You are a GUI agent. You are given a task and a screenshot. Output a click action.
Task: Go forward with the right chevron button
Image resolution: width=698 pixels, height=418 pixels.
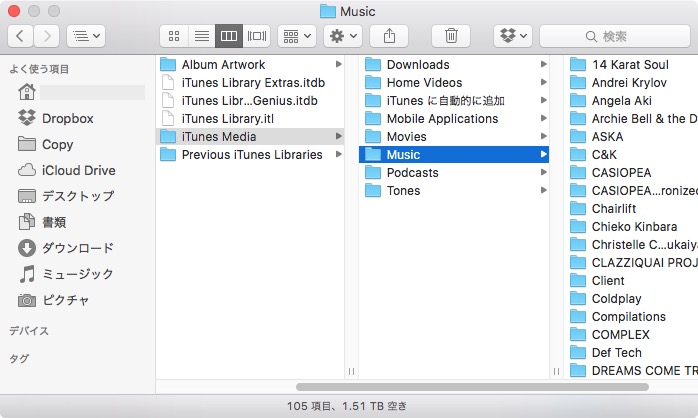[47, 36]
